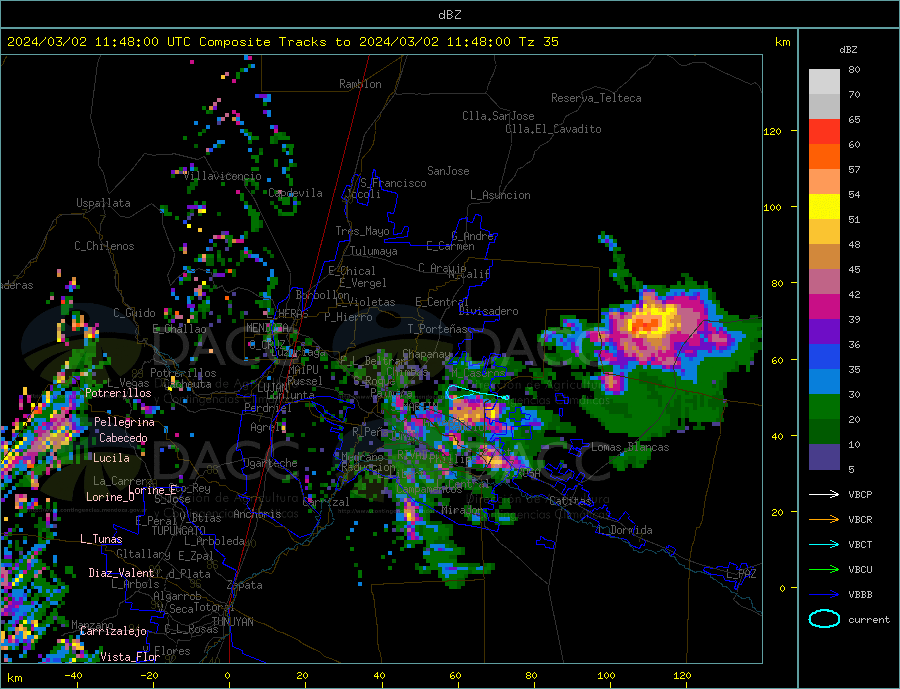Click the orange VBCR arrow legend icon

coord(824,519)
